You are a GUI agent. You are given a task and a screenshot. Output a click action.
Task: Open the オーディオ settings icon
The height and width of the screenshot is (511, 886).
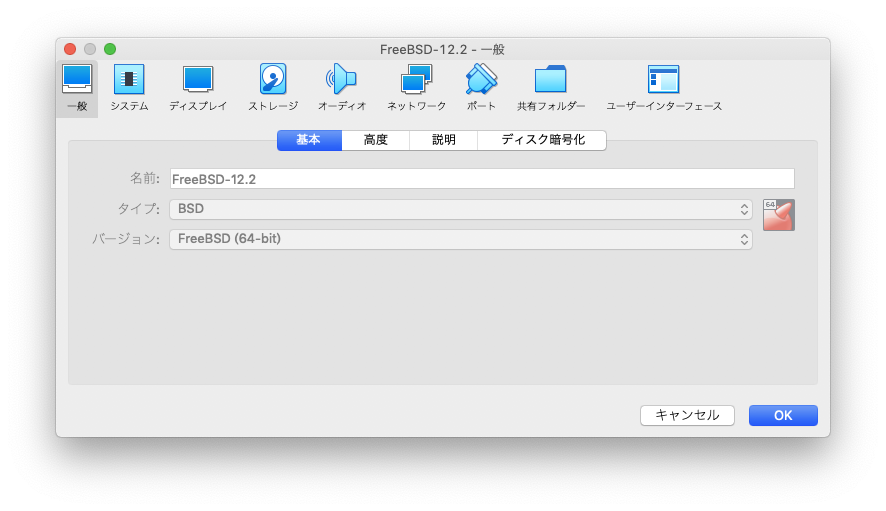(341, 87)
